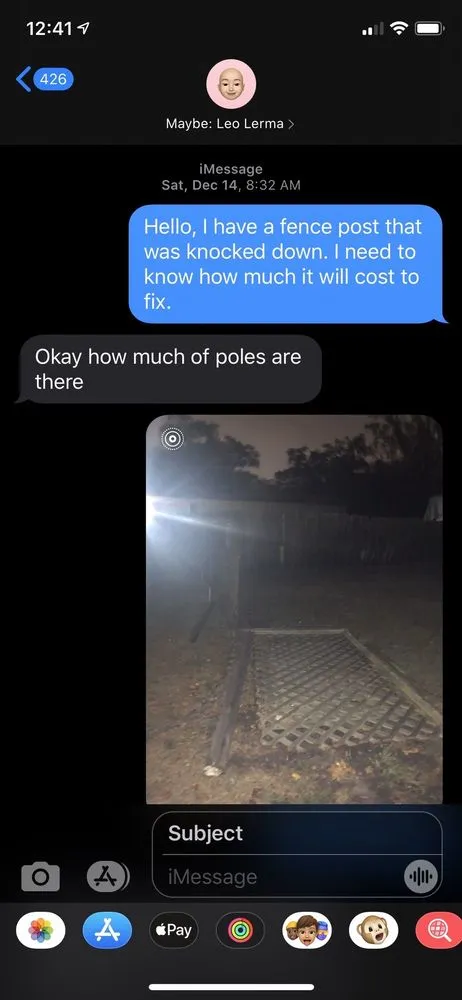Tap the Subject input field
The width and height of the screenshot is (462, 1000).
click(297, 833)
